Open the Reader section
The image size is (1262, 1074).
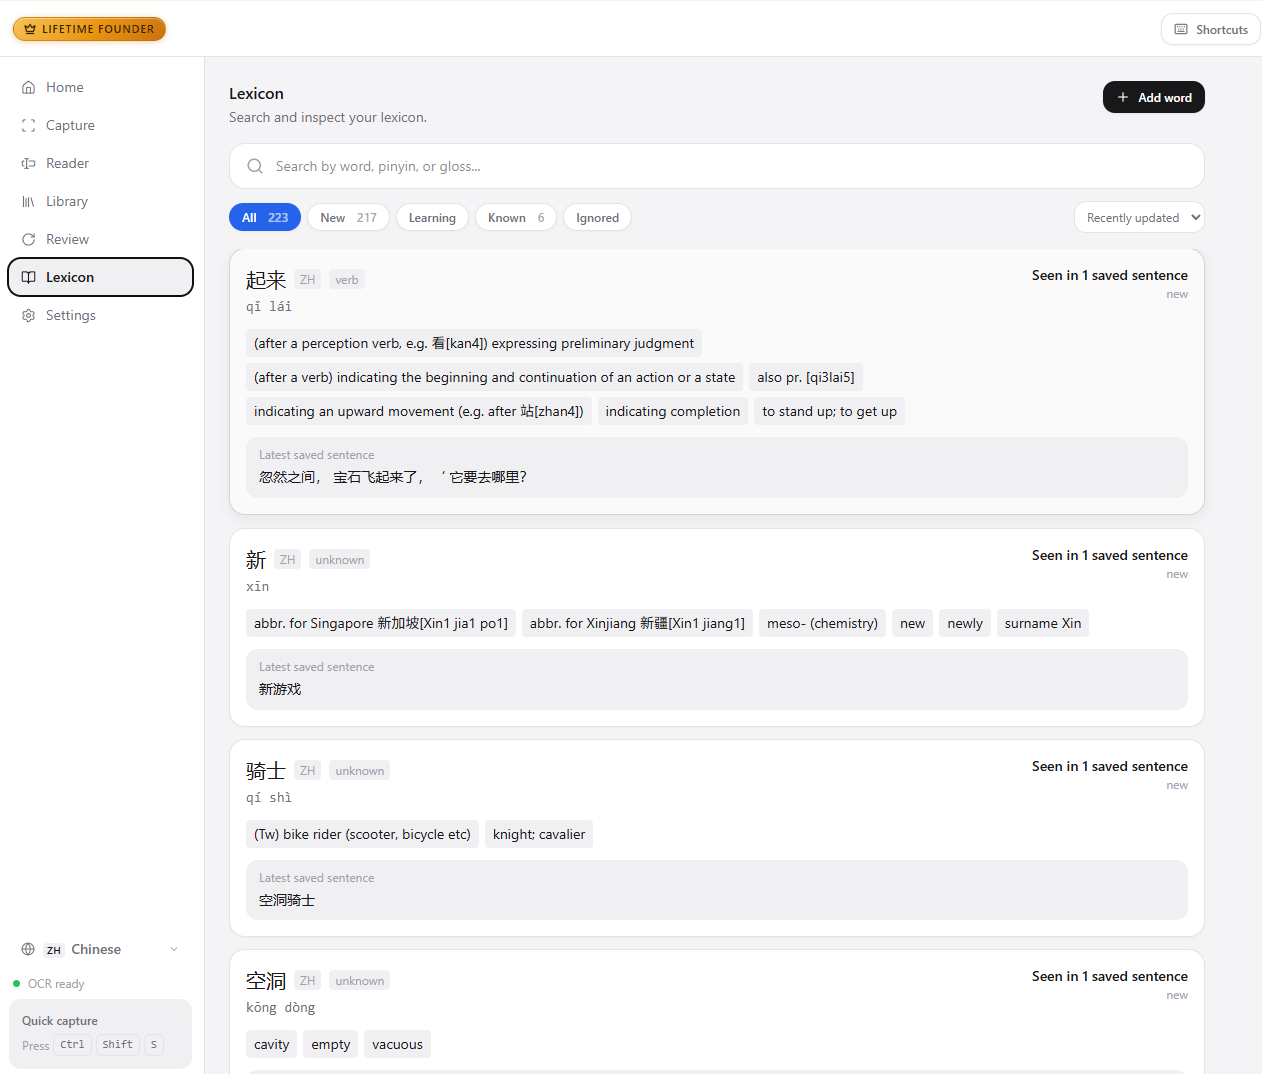pyautogui.click(x=100, y=163)
